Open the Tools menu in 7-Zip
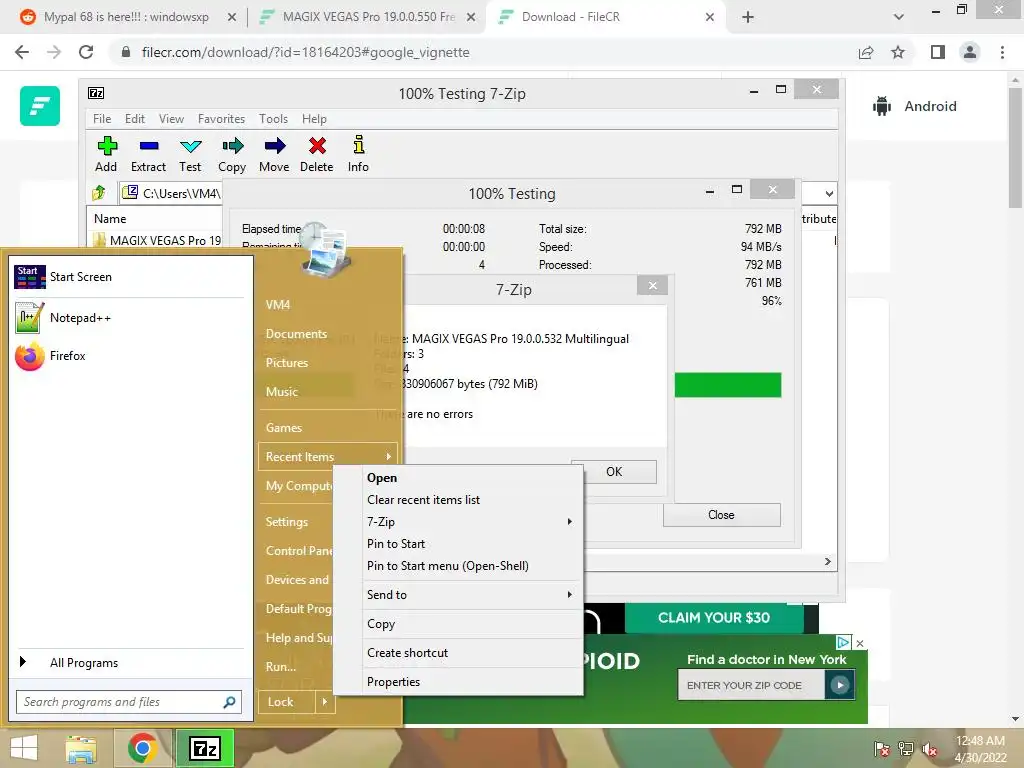This screenshot has height=768, width=1024. point(273,119)
